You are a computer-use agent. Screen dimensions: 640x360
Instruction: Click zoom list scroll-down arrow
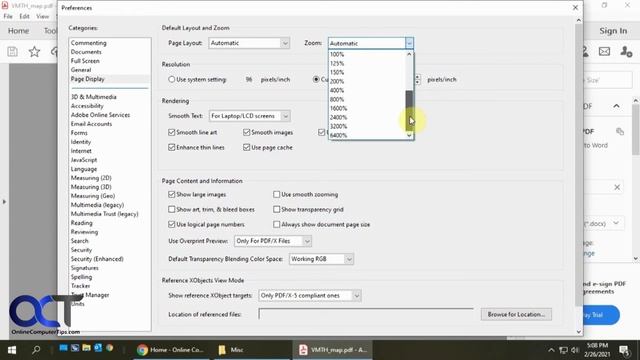409,136
